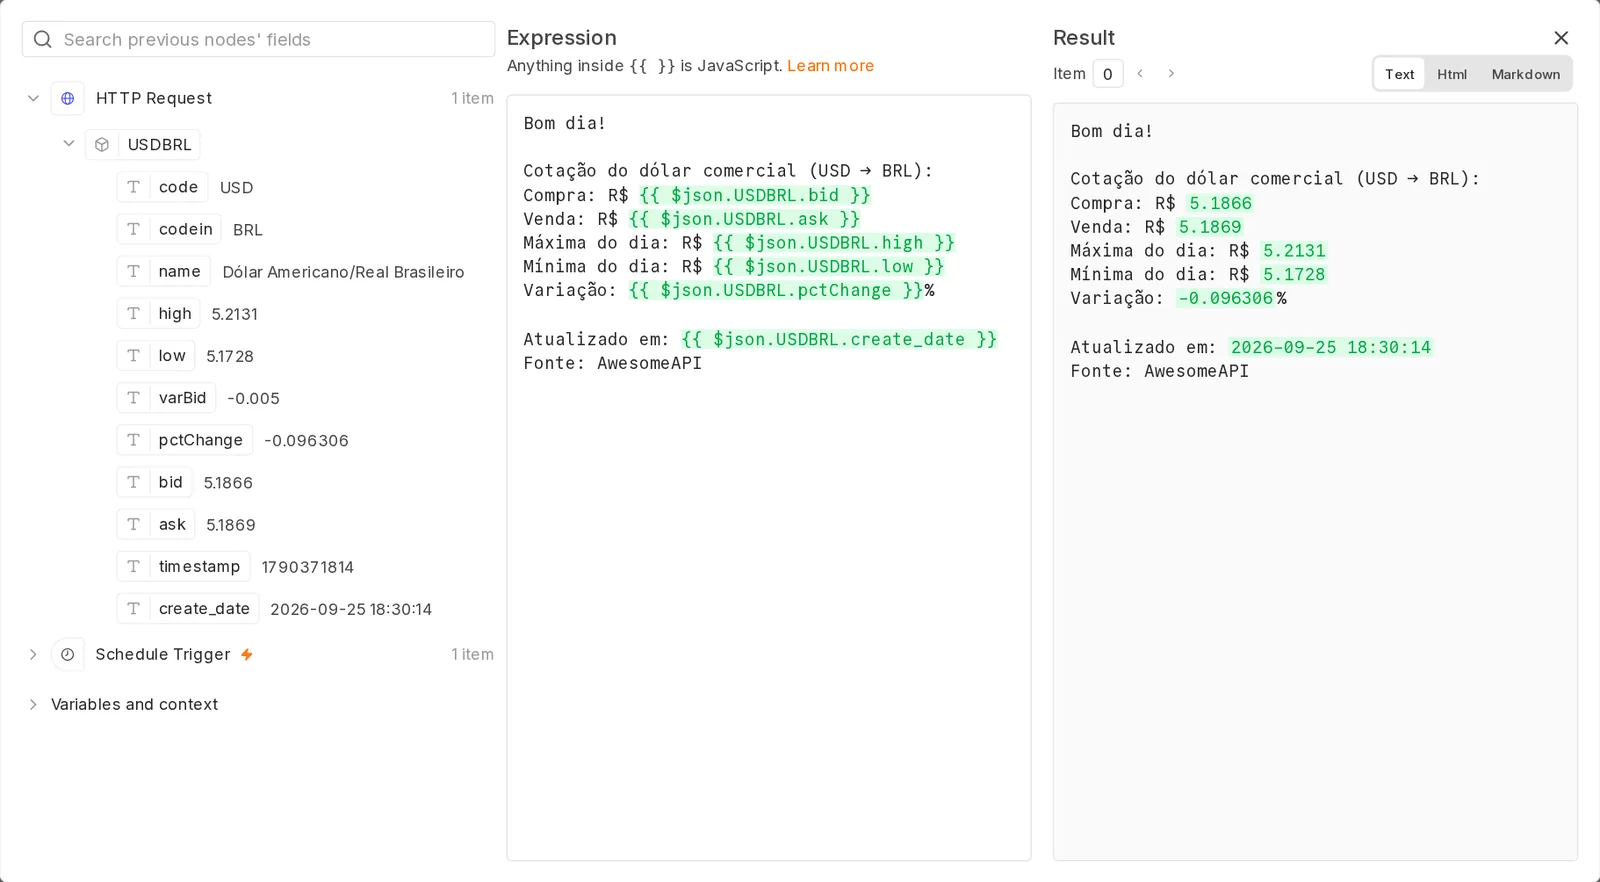This screenshot has width=1600, height=882.
Task: Click the USDBRL key label
Action: pos(159,145)
